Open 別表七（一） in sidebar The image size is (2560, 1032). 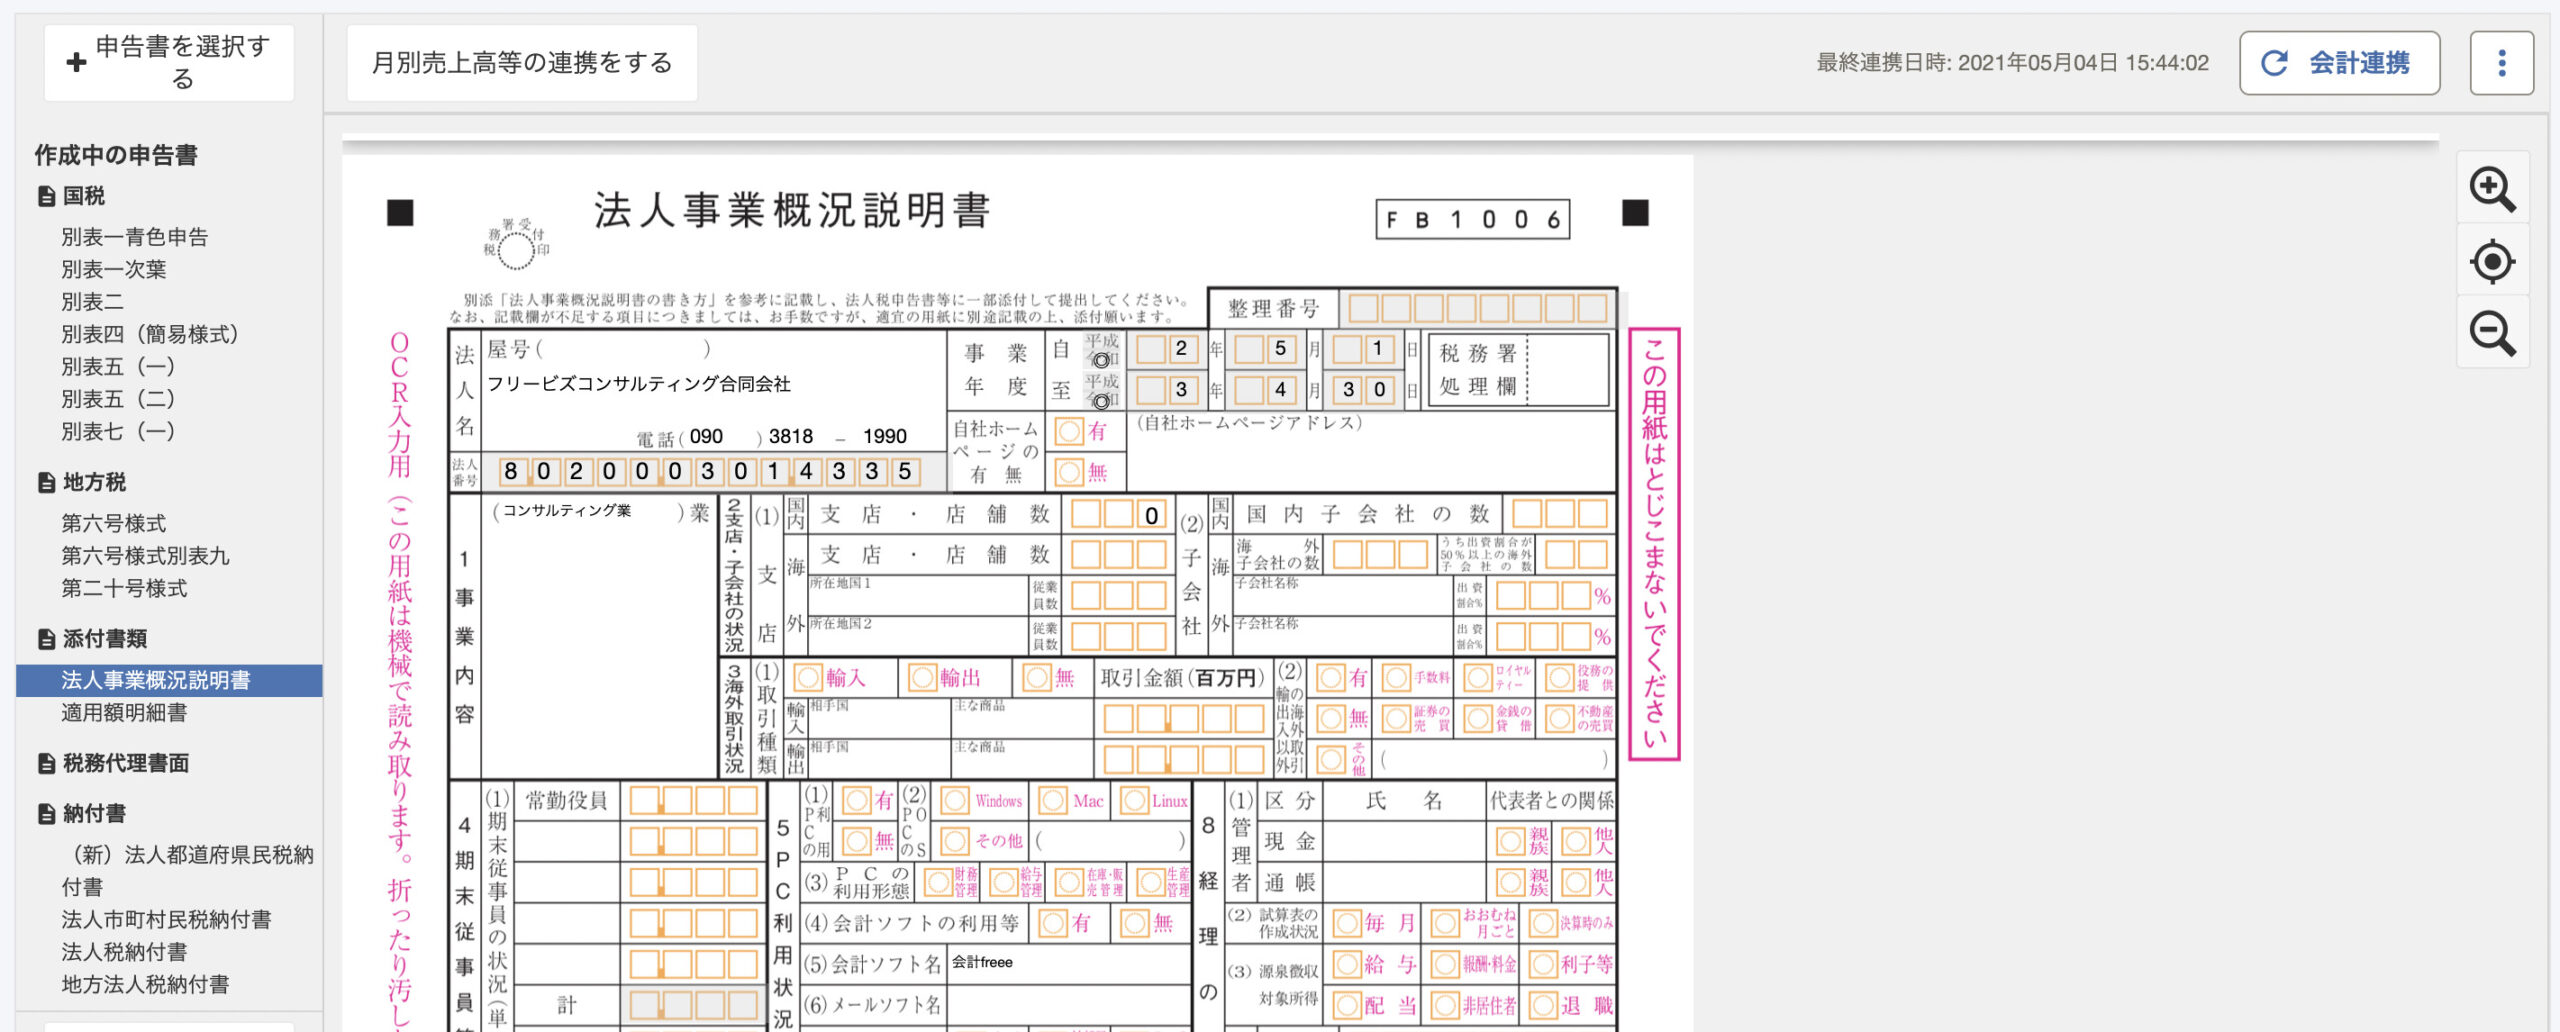(x=118, y=431)
